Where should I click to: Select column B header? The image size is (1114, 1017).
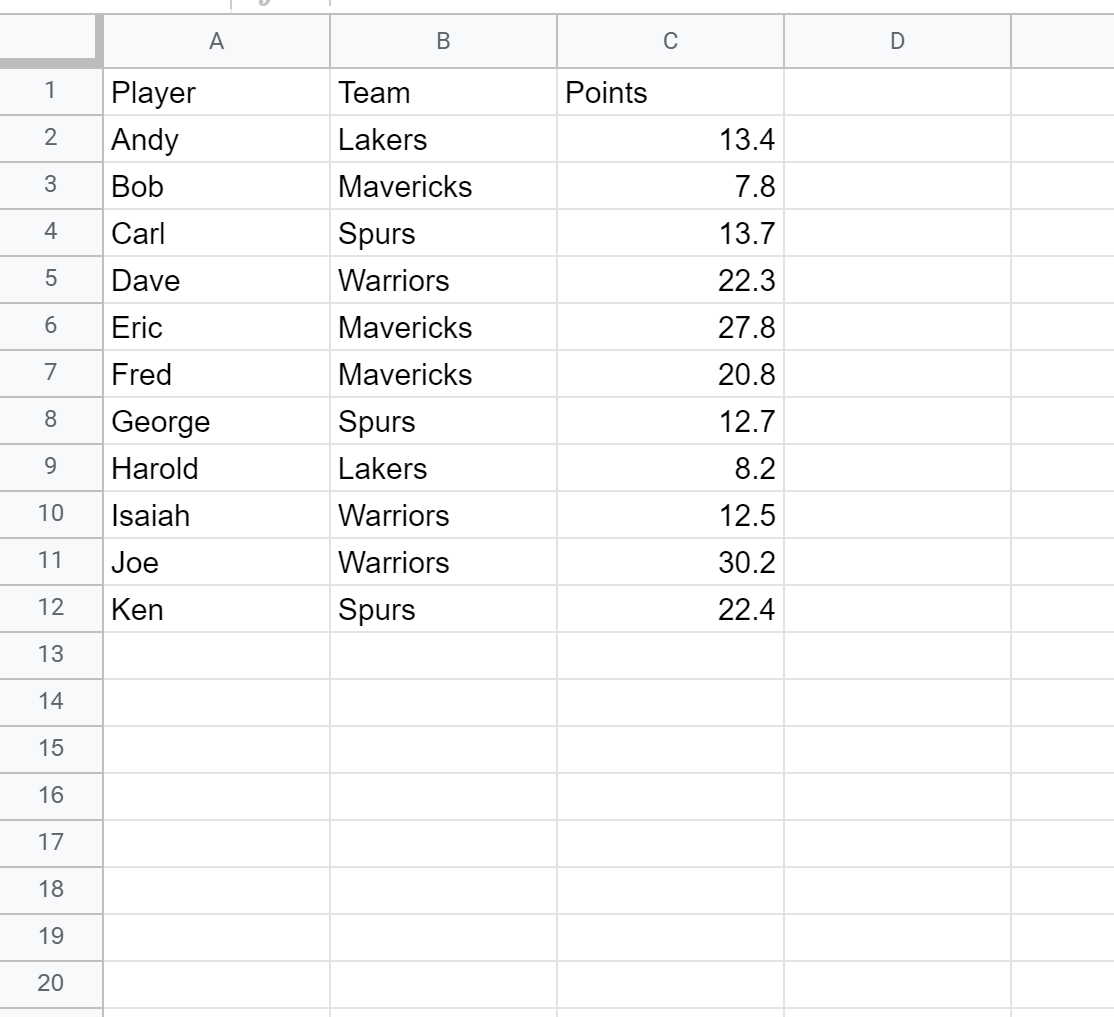click(x=443, y=41)
